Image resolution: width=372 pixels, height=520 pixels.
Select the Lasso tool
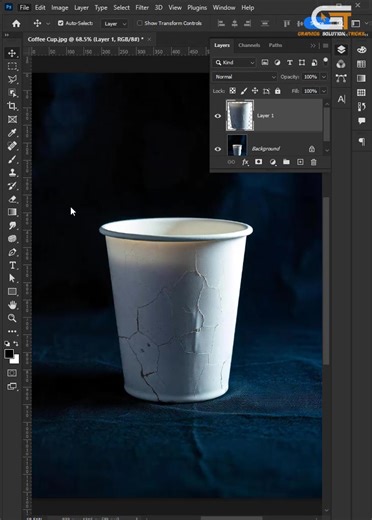pos(12,80)
